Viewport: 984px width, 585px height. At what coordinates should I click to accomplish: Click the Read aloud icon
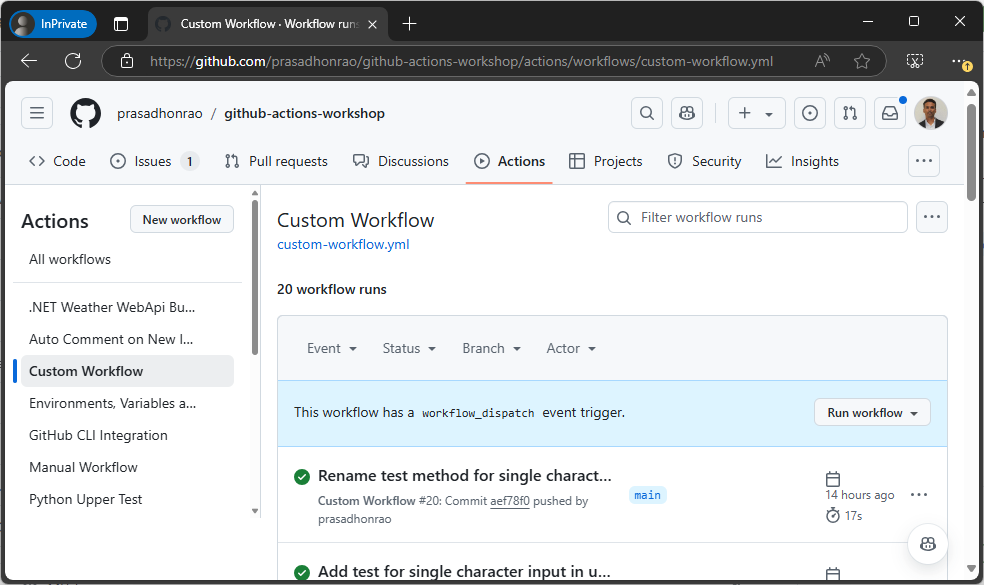click(821, 61)
